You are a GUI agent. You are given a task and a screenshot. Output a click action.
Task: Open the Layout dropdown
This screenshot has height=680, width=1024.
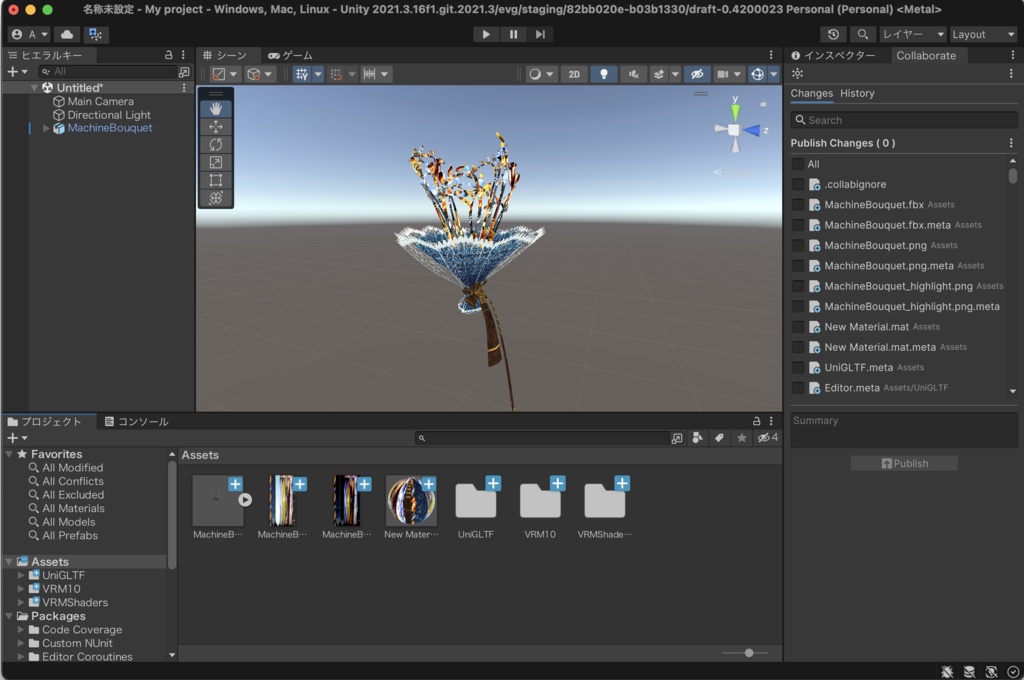coord(982,34)
